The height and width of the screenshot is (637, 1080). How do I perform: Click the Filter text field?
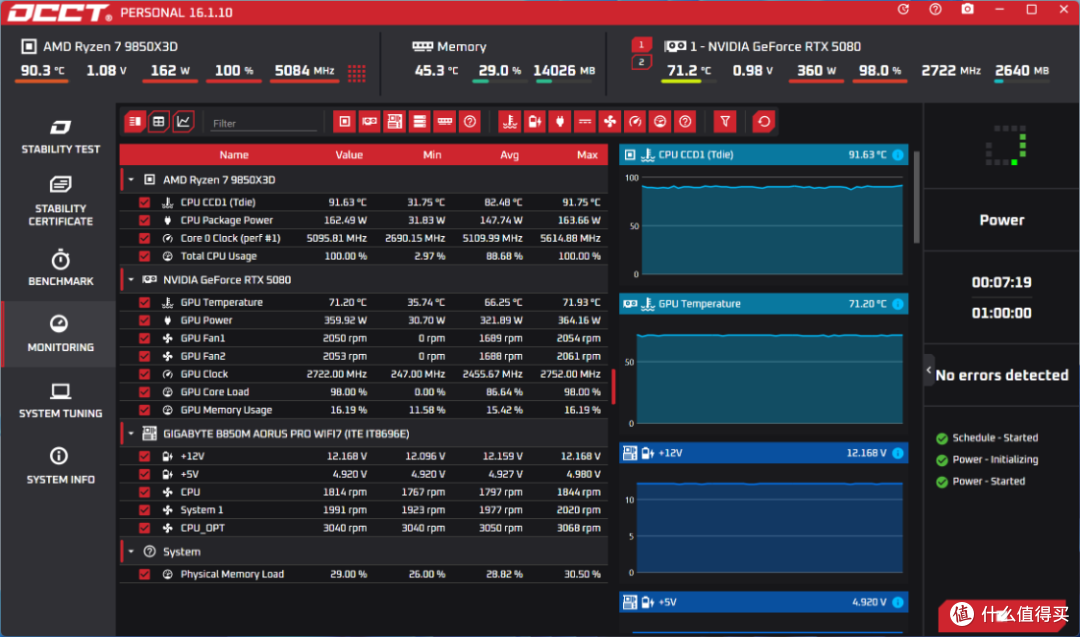[x=262, y=123]
